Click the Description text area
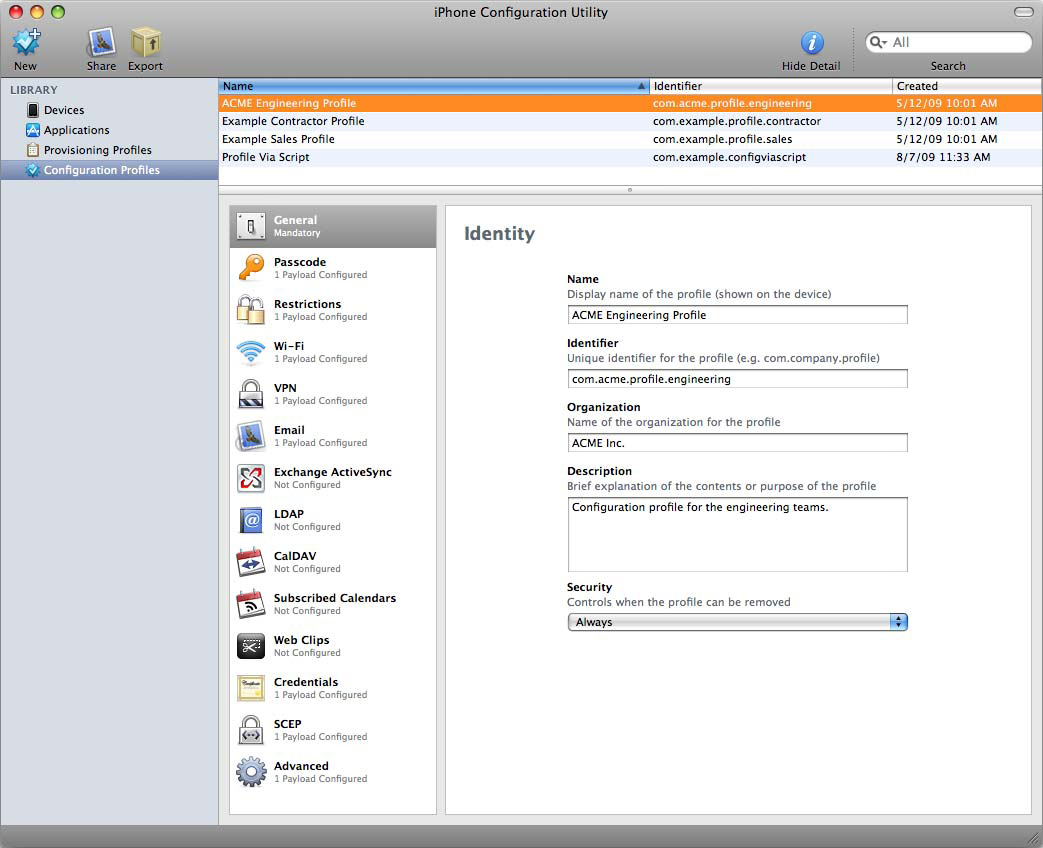Screen dimensions: 1043x848 pos(737,535)
